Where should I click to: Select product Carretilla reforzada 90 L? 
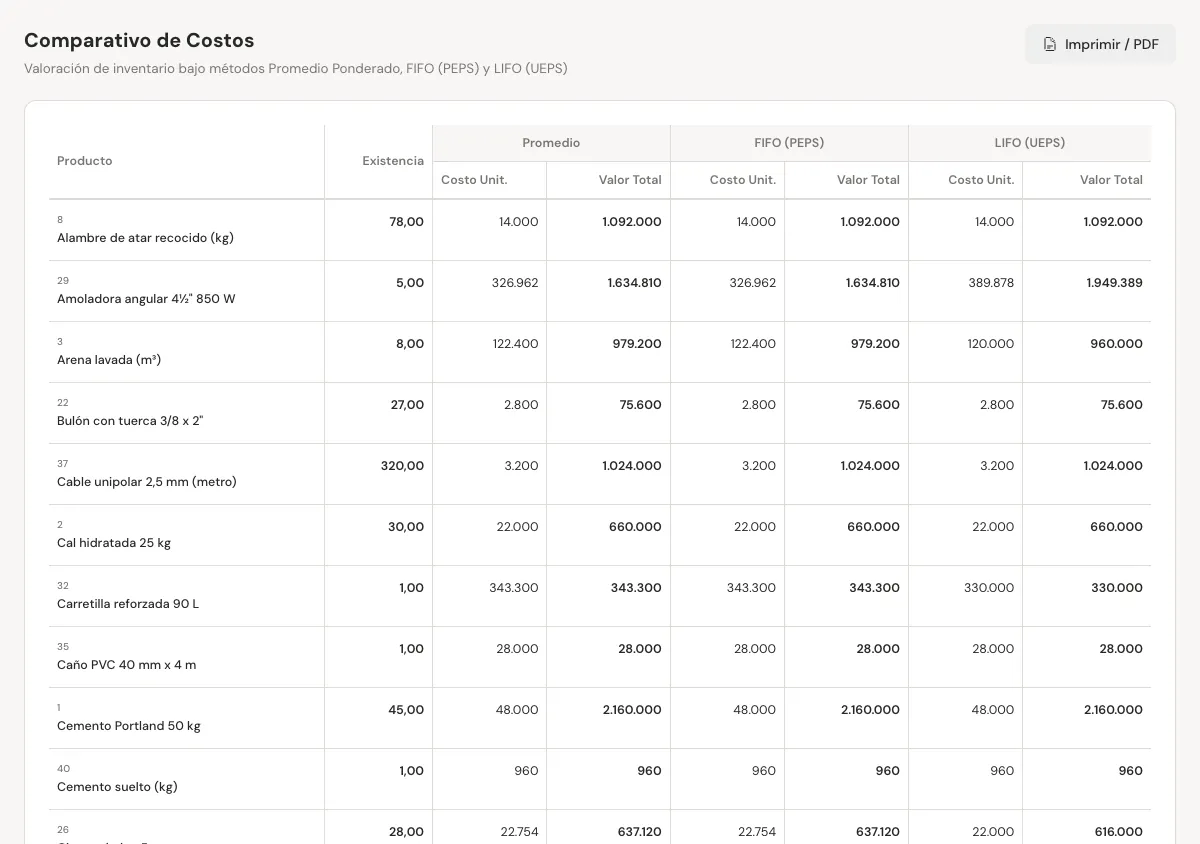pyautogui.click(x=128, y=604)
